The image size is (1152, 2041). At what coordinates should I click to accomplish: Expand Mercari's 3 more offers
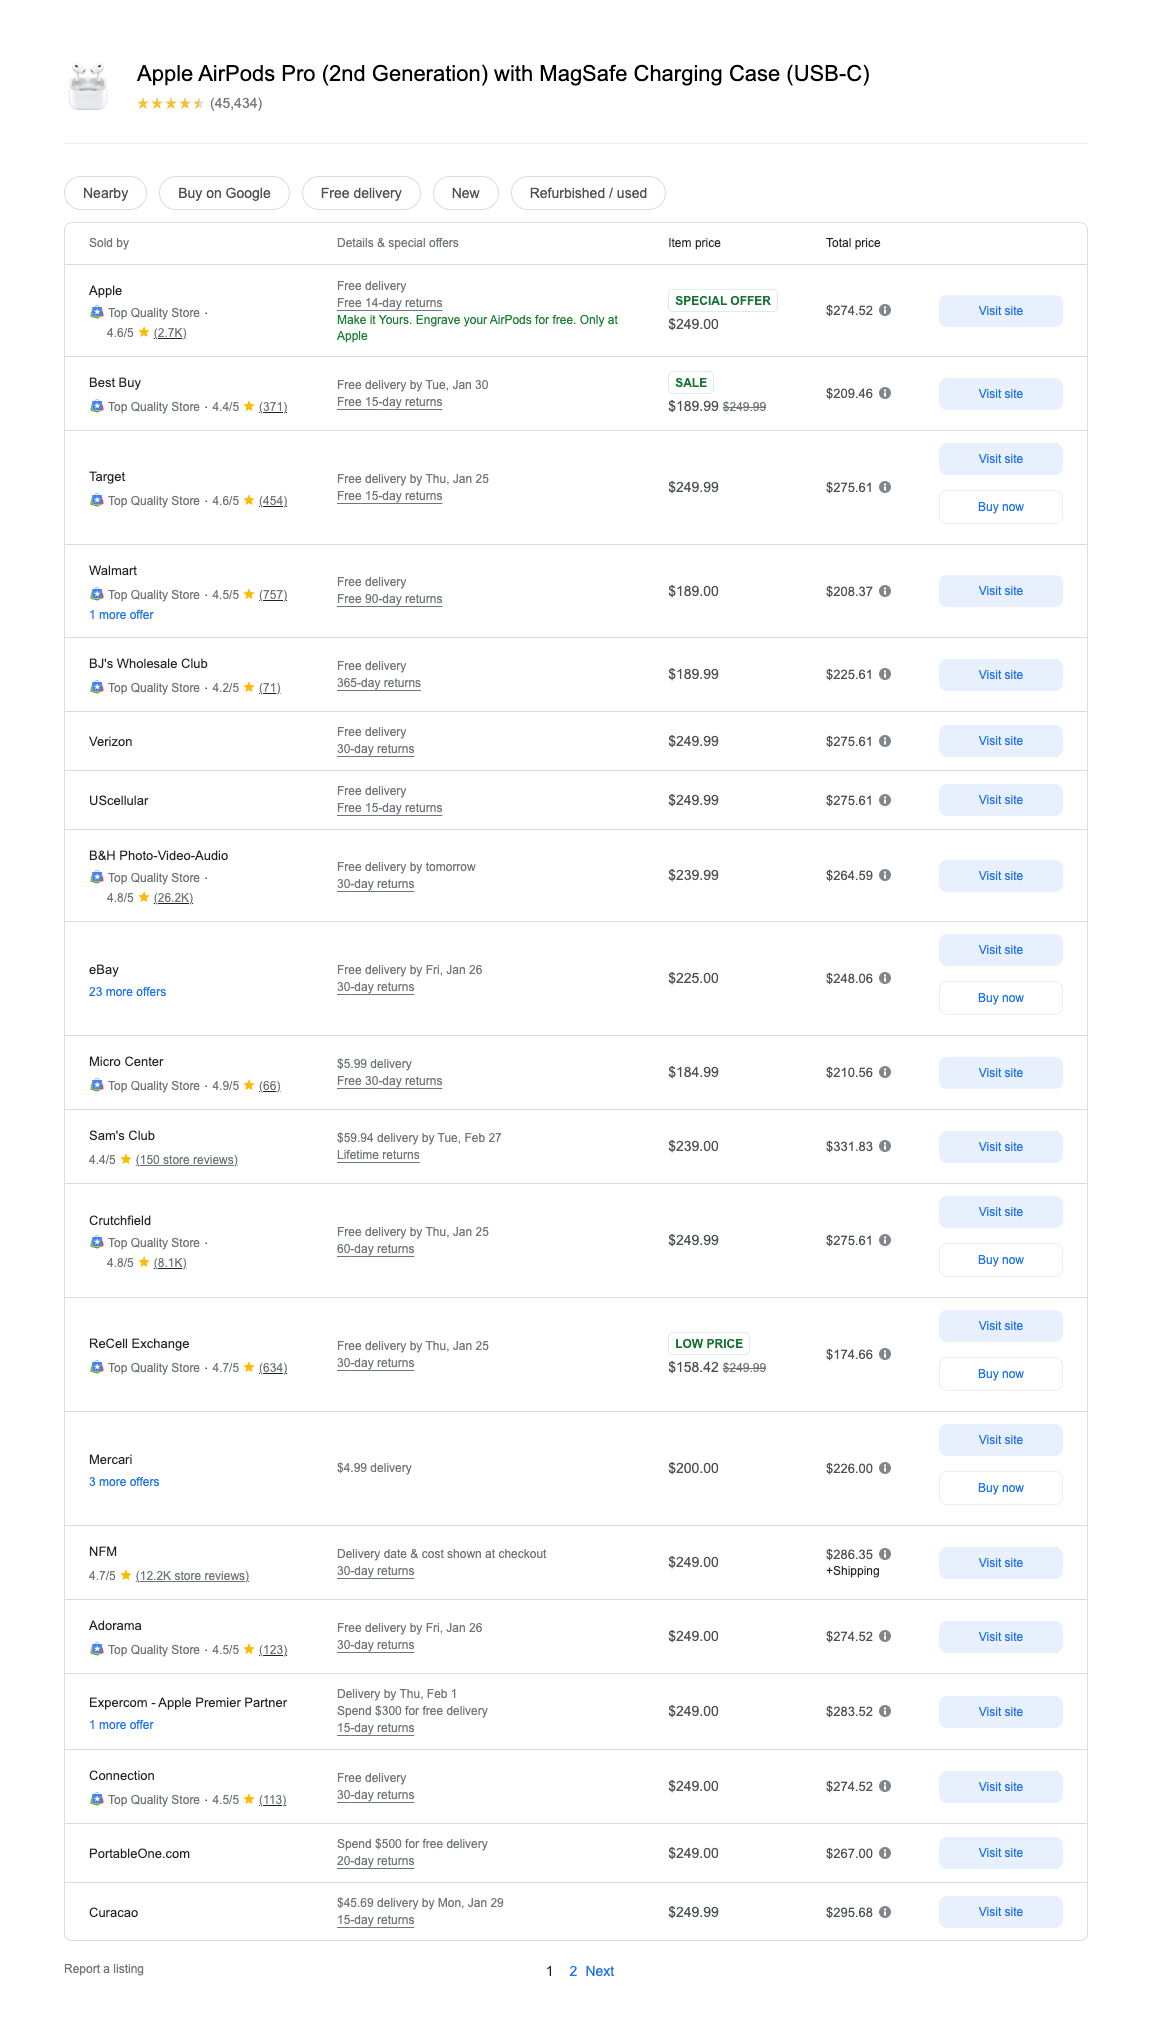[x=124, y=1482]
